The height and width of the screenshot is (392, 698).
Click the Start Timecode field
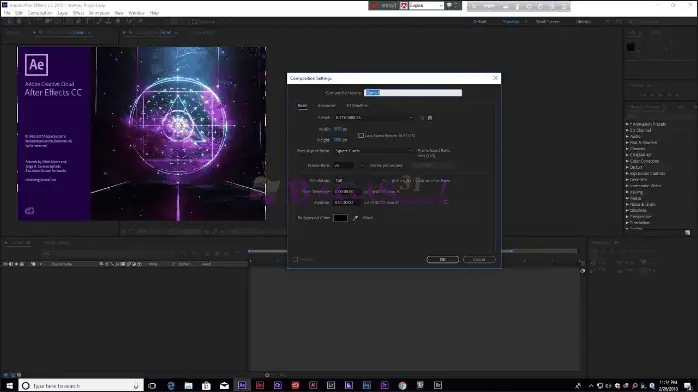point(346,191)
